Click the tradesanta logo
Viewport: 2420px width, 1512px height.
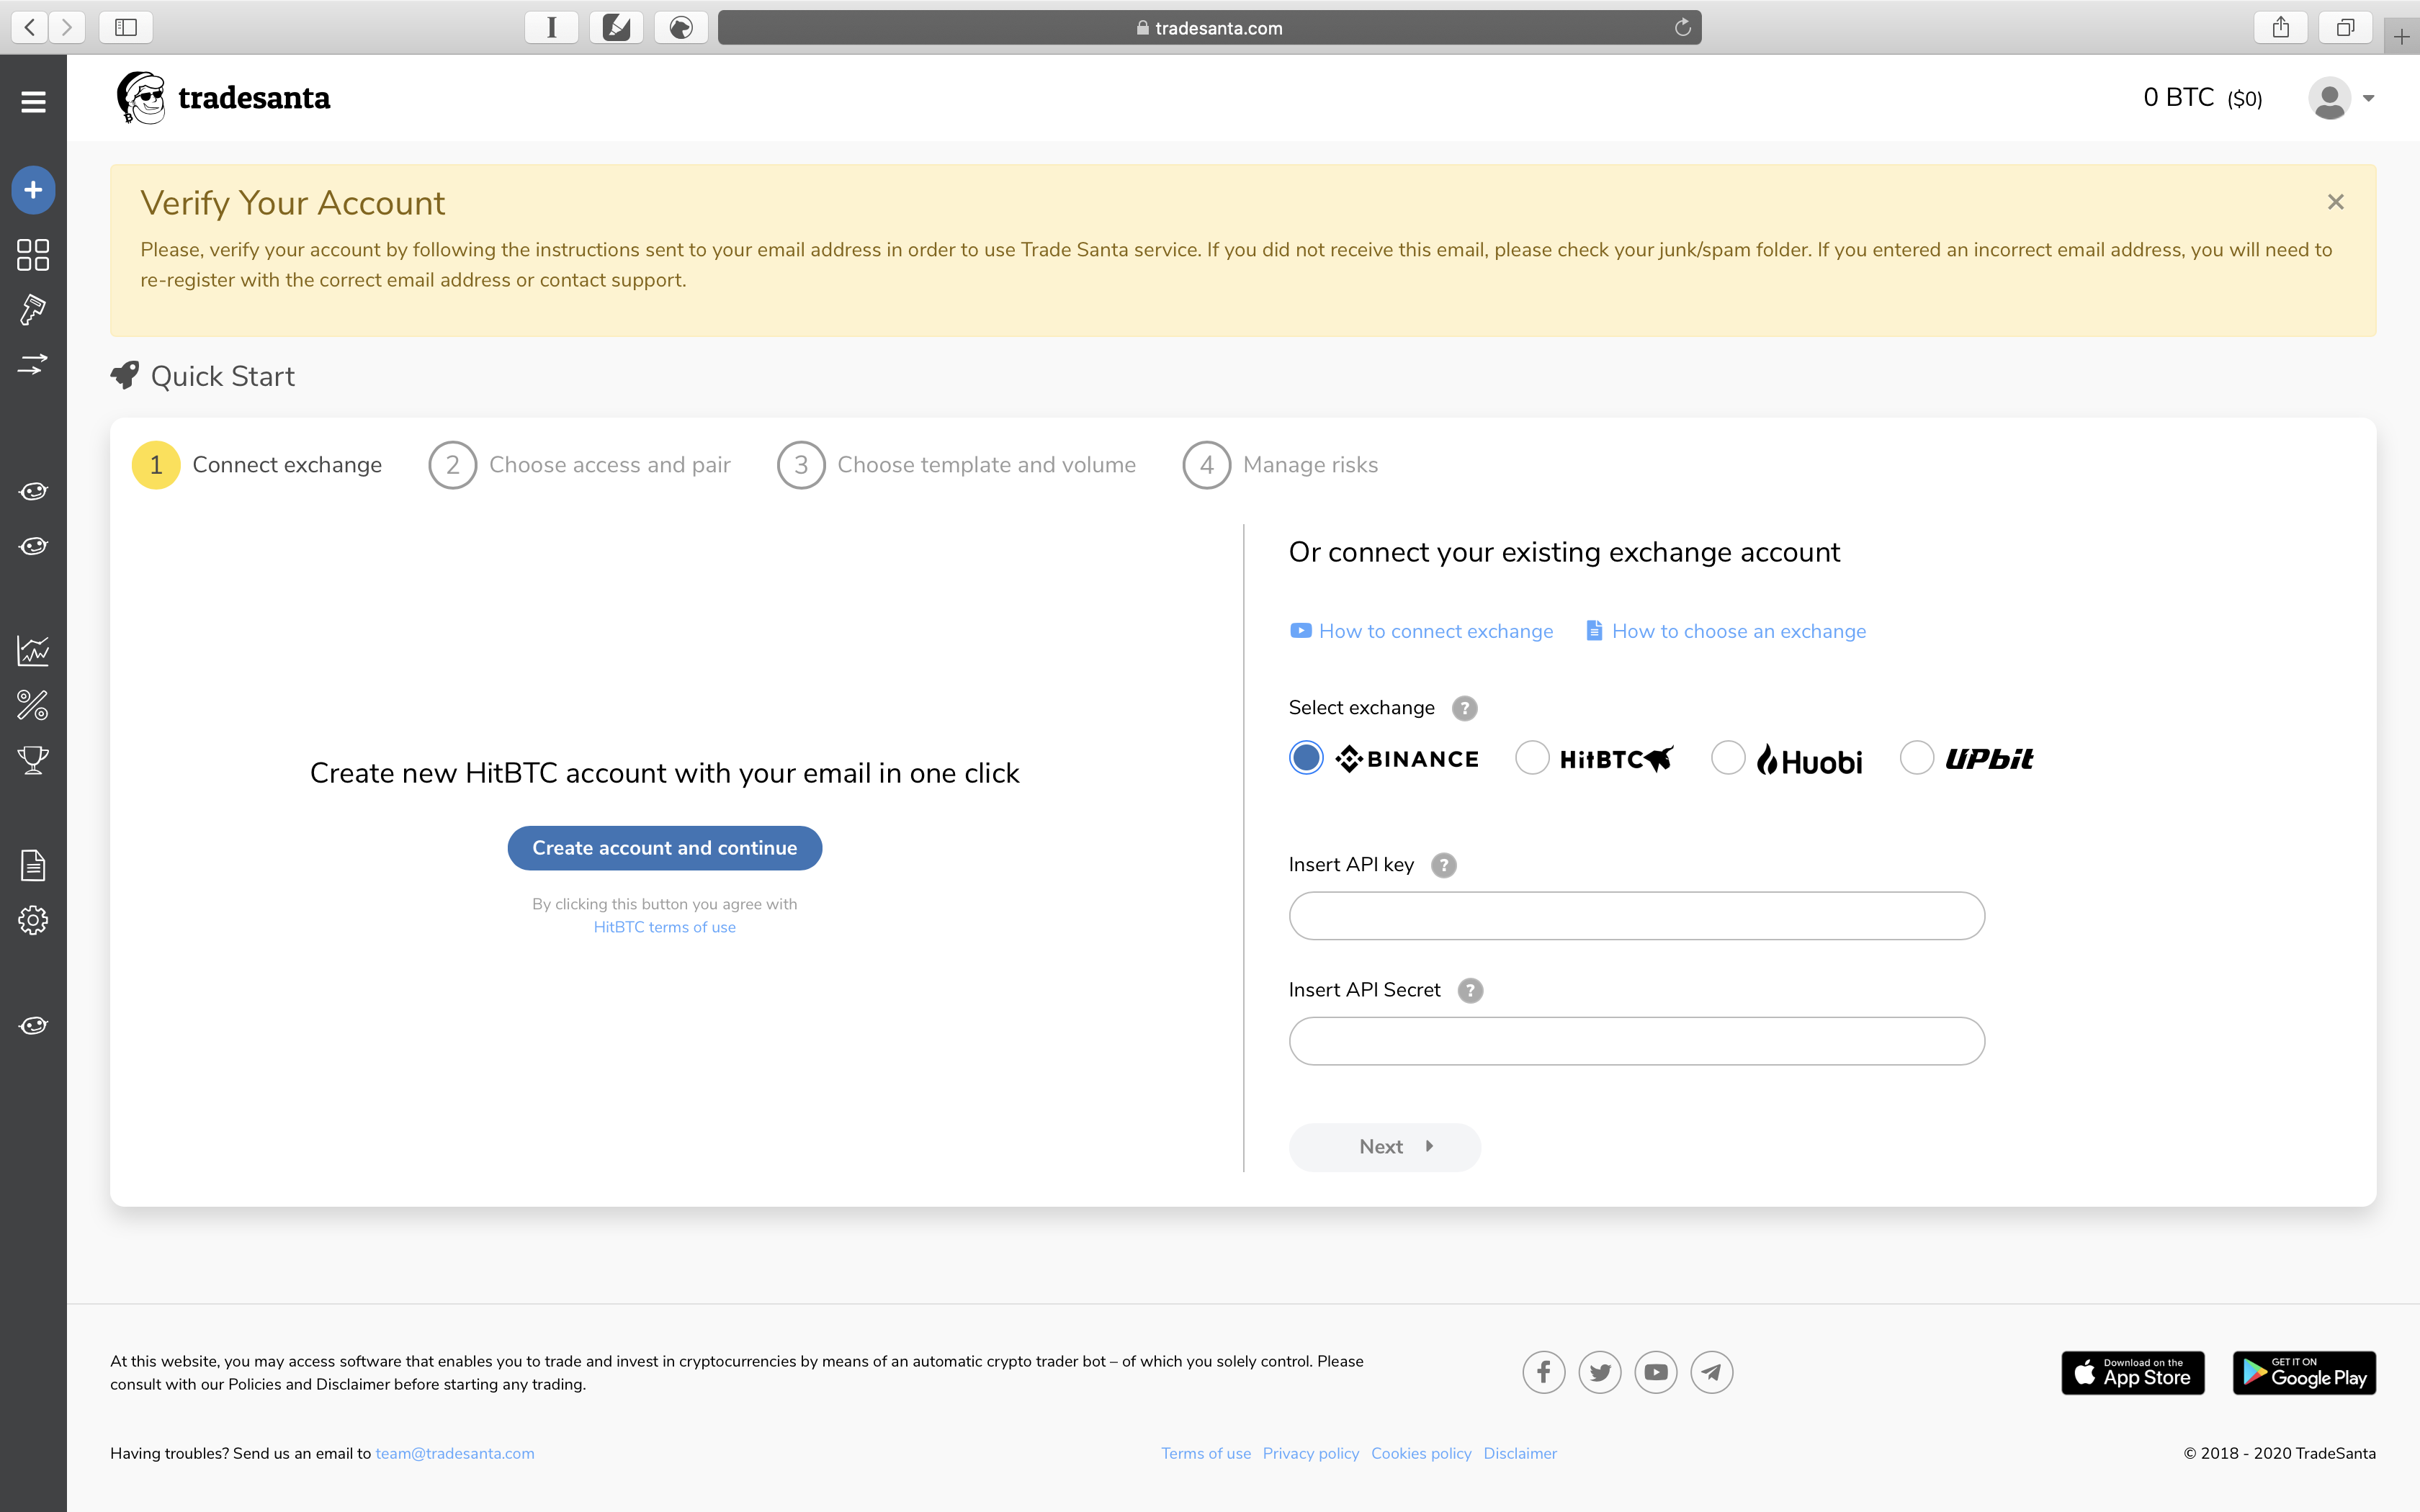(223, 98)
